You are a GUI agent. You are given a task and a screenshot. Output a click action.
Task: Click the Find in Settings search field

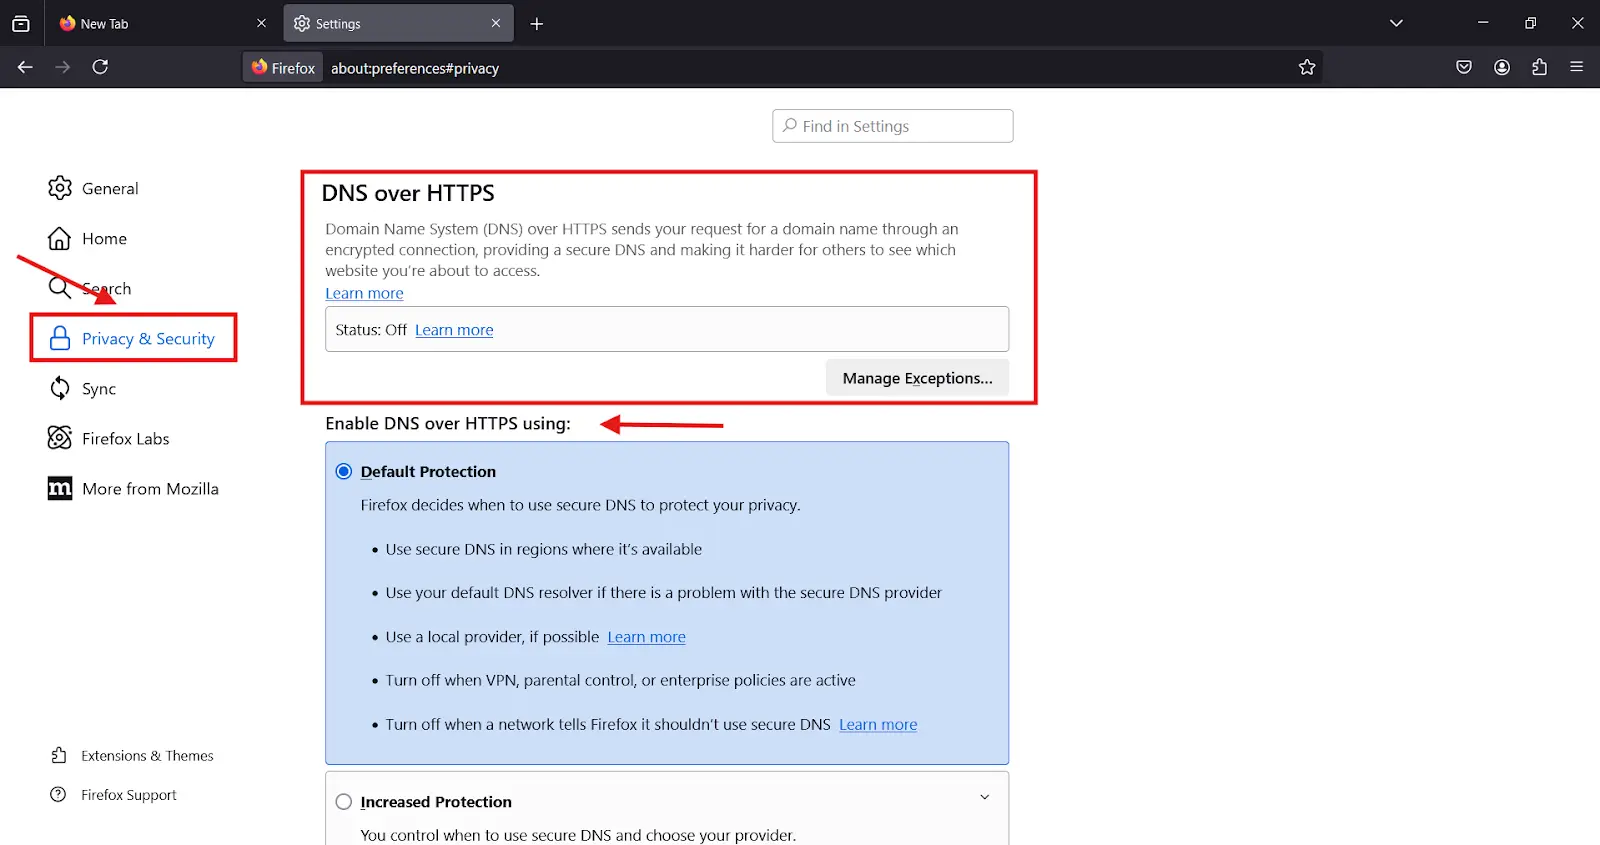point(893,126)
